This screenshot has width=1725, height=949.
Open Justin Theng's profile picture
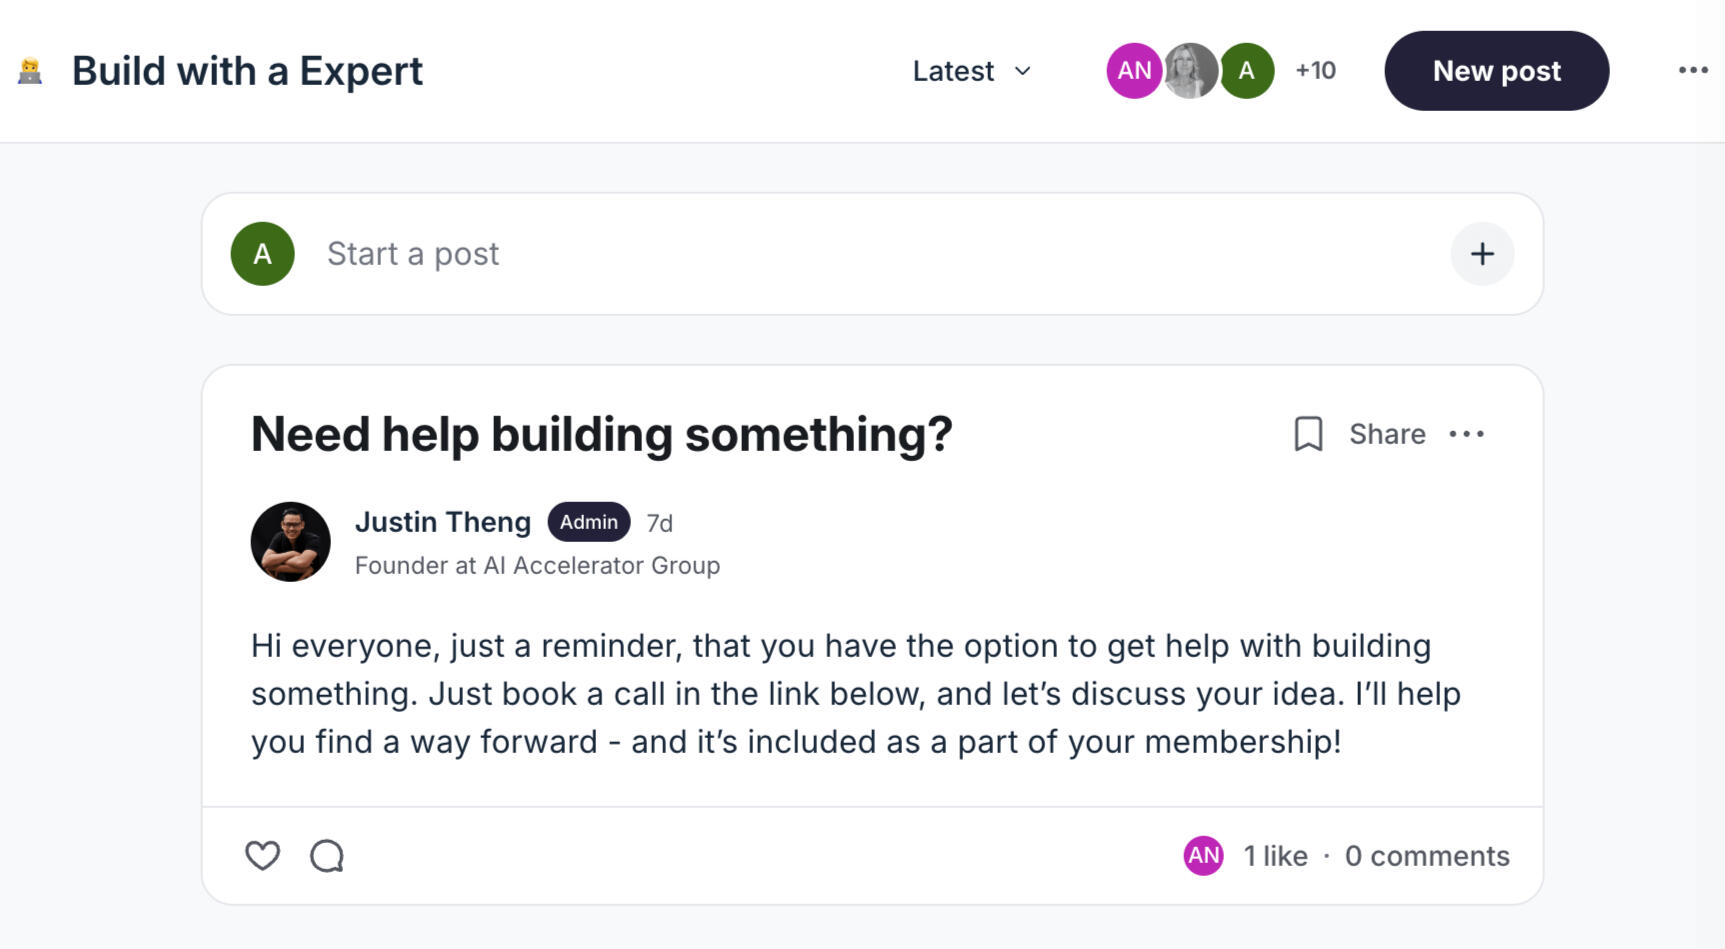pos(291,542)
